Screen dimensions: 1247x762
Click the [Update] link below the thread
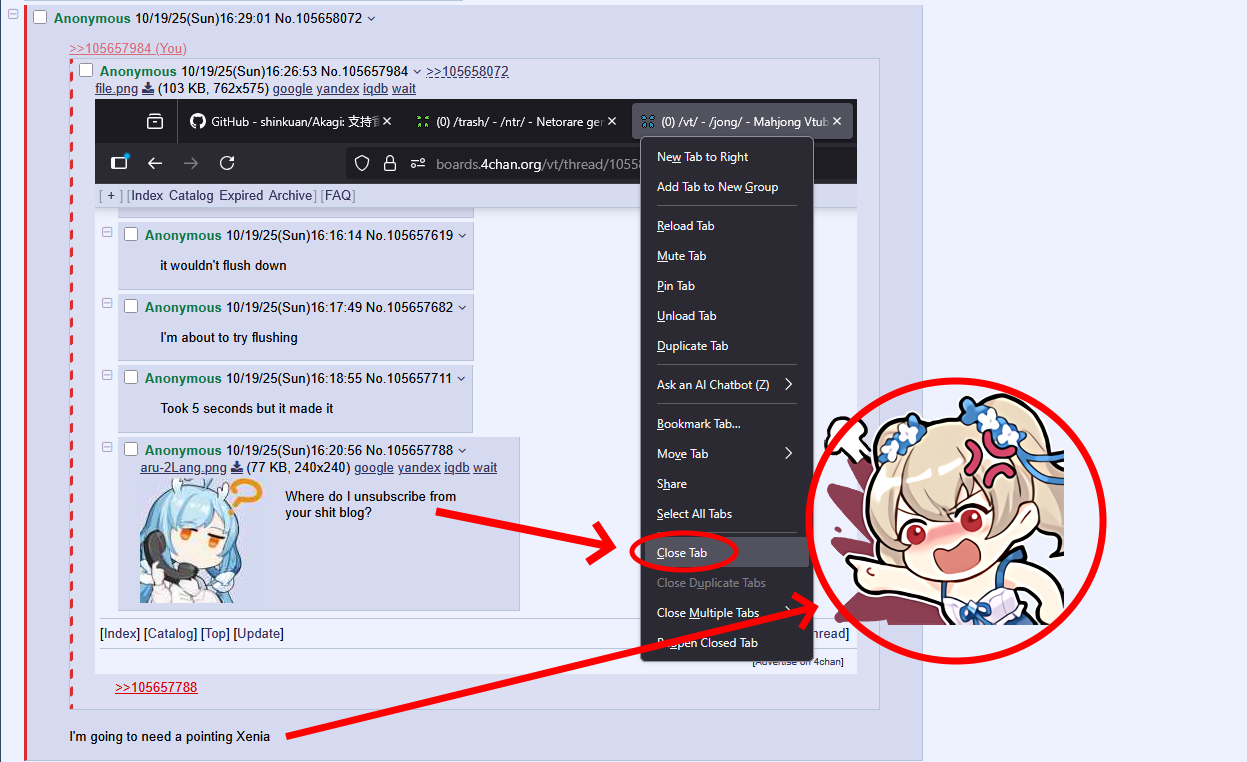pos(259,634)
